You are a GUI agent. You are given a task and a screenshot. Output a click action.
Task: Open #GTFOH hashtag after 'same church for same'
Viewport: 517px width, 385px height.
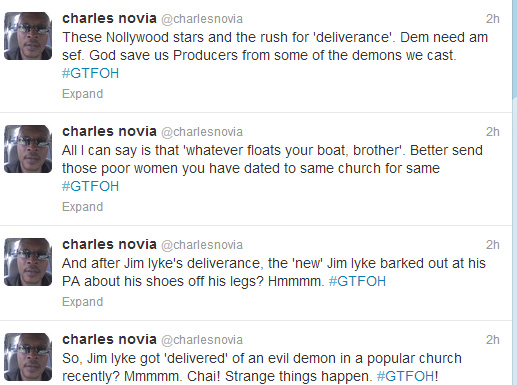[x=90, y=186]
